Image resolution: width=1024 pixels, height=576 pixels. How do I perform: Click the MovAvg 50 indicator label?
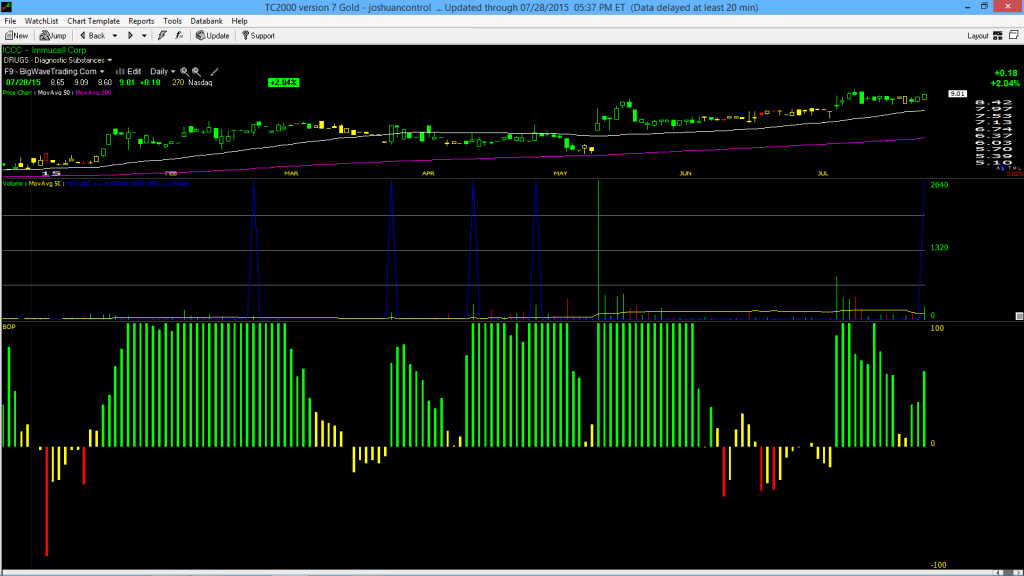[x=54, y=93]
